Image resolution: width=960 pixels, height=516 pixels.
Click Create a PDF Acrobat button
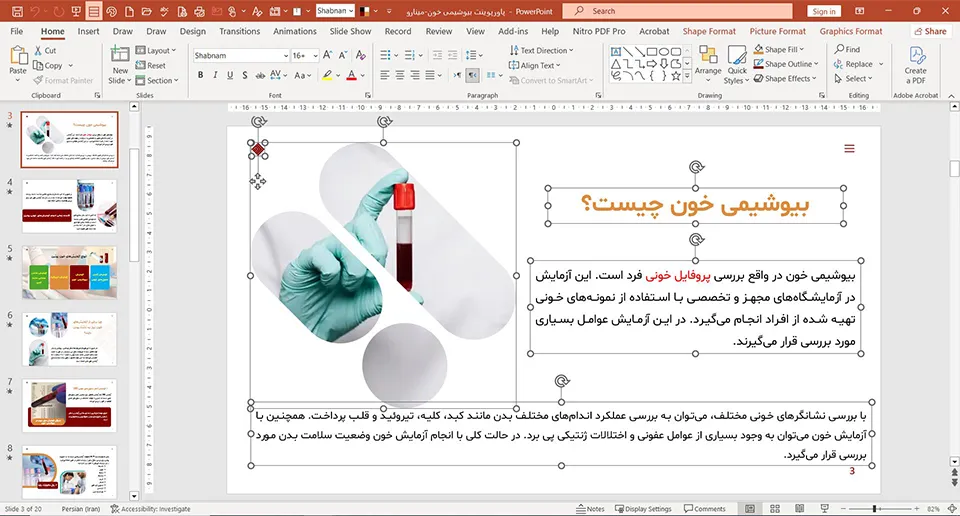click(x=915, y=65)
